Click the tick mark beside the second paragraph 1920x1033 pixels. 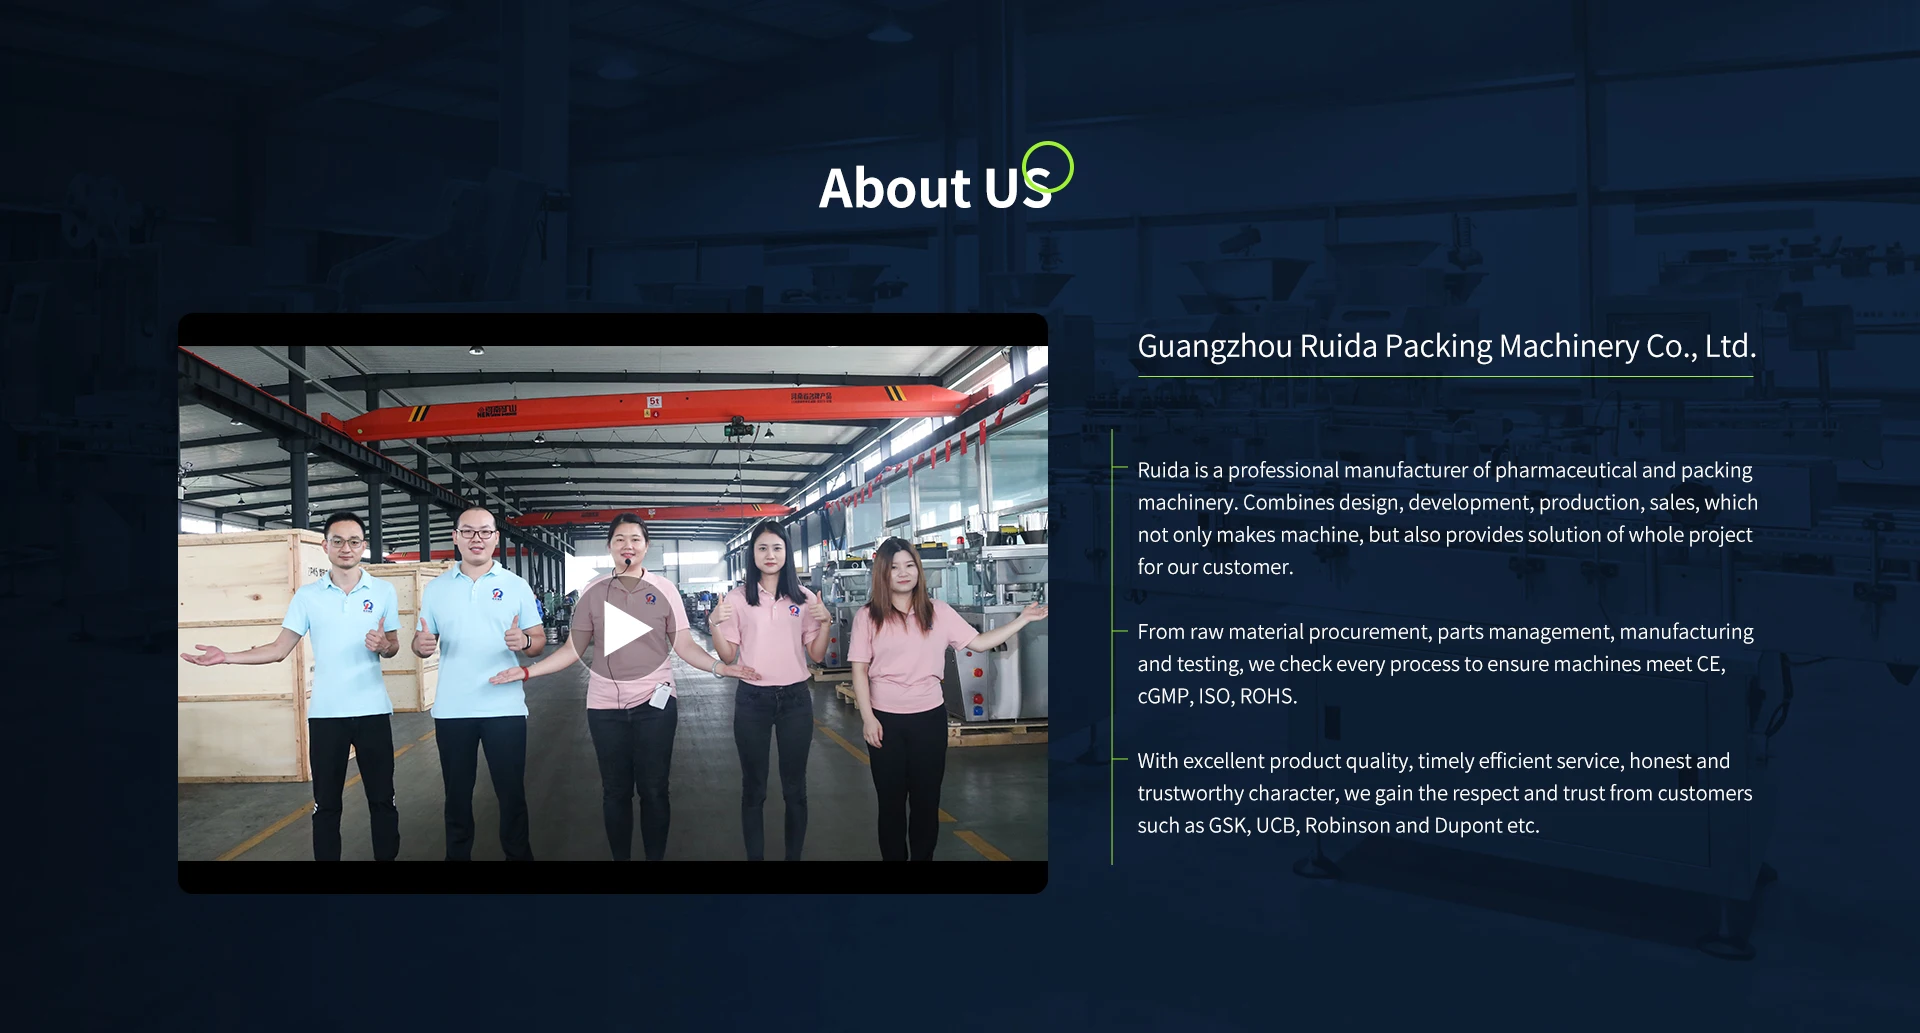(1122, 630)
